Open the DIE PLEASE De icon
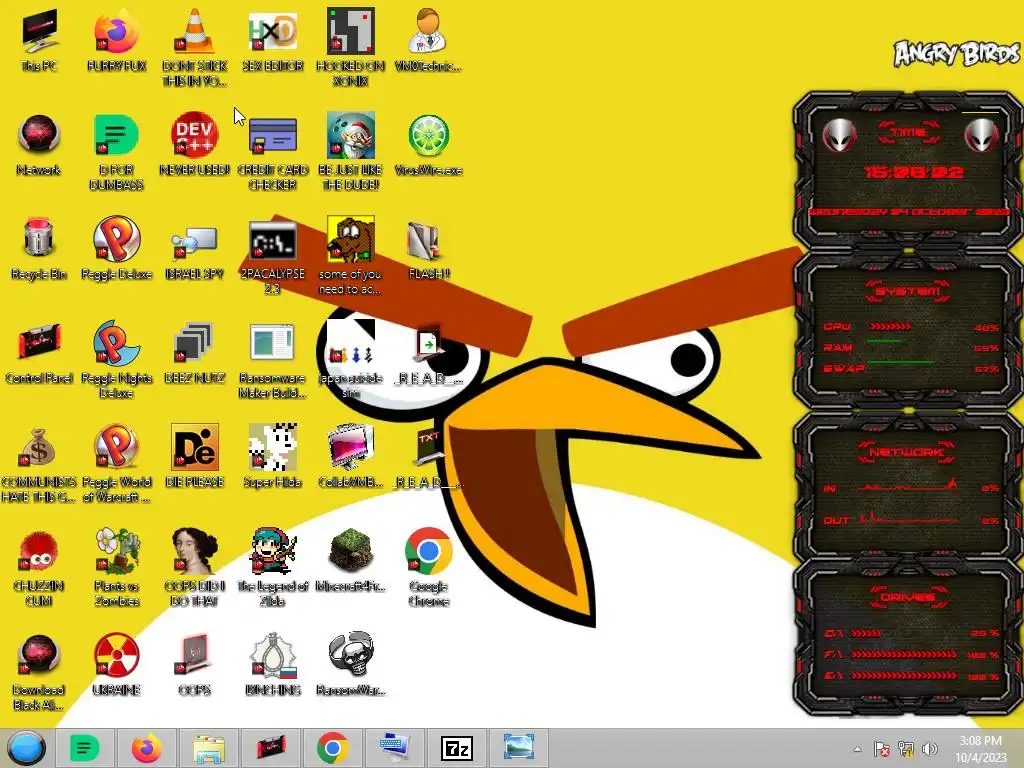The image size is (1024, 768). point(195,456)
